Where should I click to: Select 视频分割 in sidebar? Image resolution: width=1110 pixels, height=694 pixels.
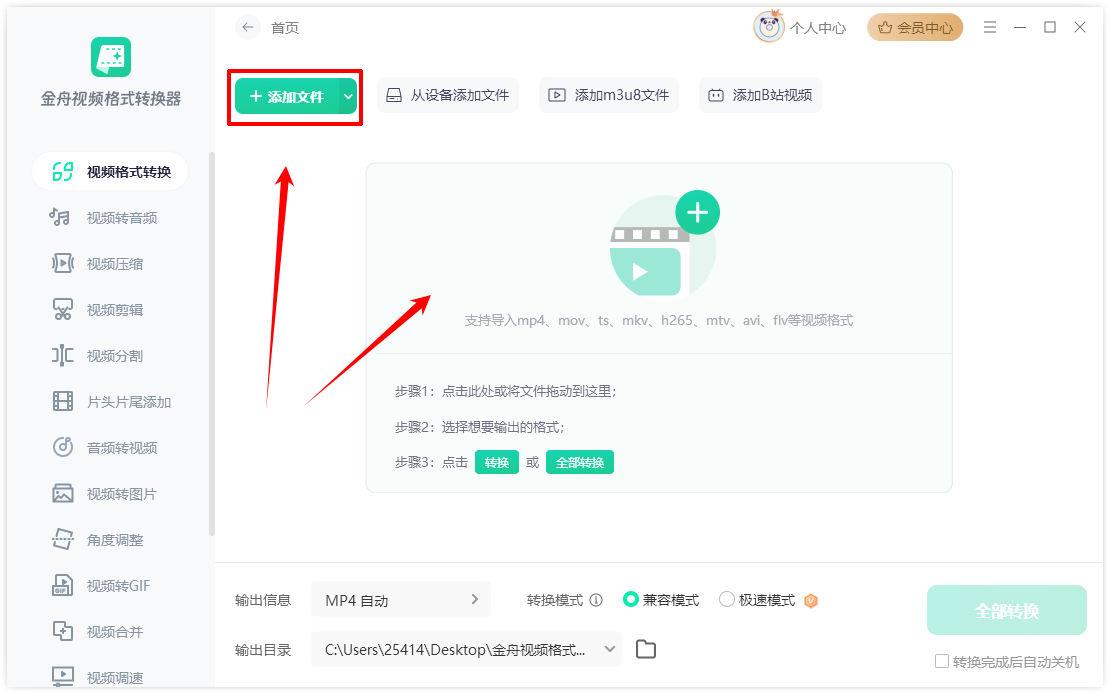coord(110,355)
